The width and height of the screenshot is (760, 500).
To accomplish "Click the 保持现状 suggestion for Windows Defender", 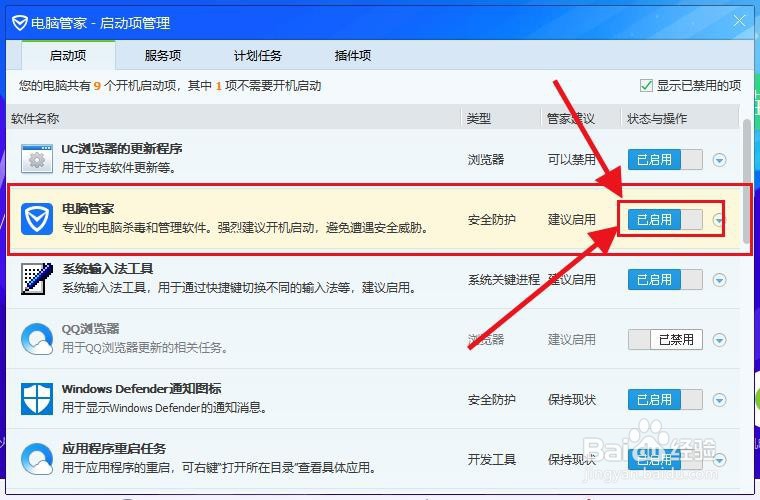I will coord(572,400).
